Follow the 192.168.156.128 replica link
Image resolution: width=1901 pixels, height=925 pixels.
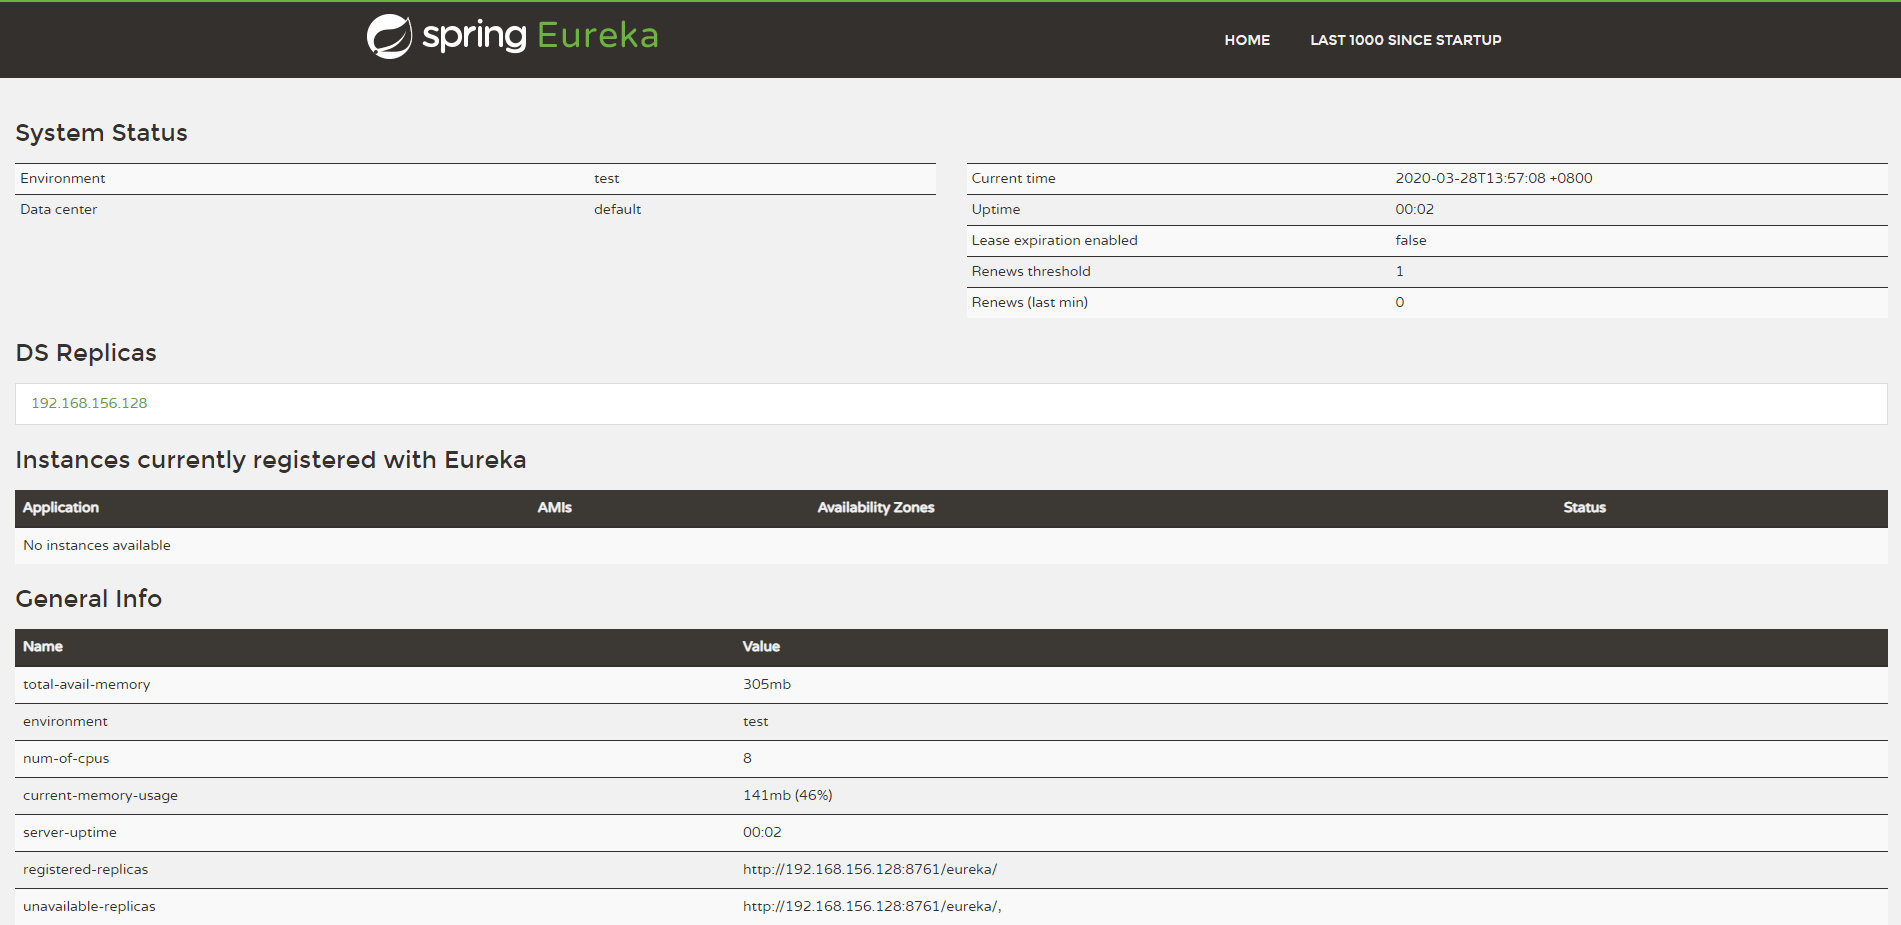pyautogui.click(x=89, y=403)
